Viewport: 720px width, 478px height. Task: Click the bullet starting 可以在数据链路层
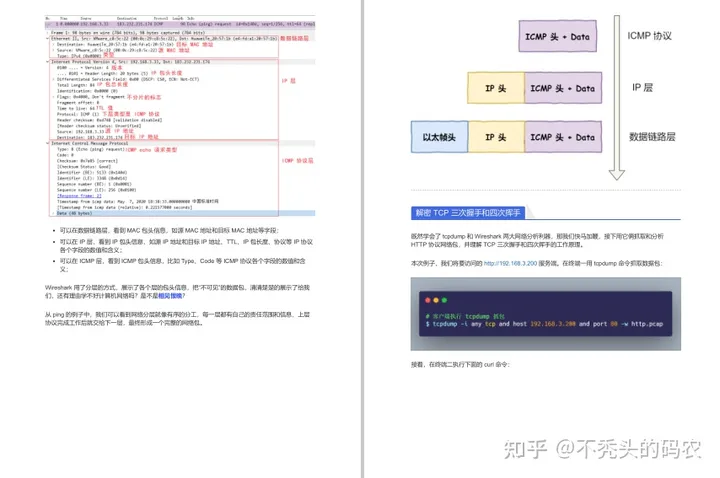tap(169, 231)
